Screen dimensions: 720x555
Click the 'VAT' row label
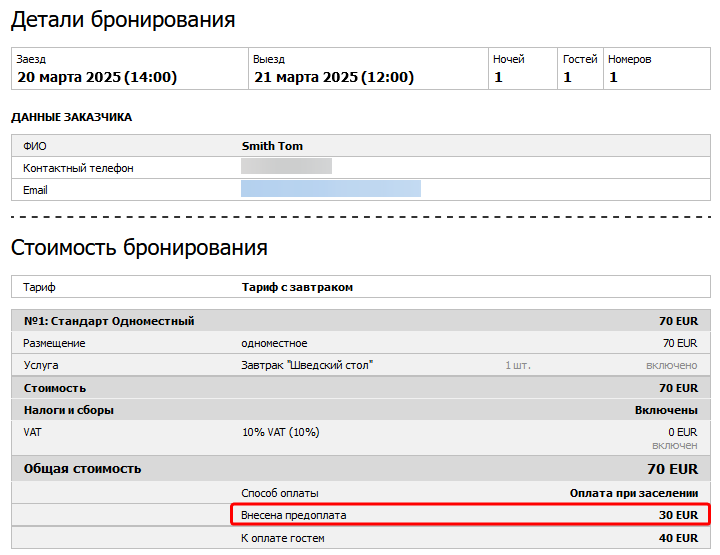[32, 432]
